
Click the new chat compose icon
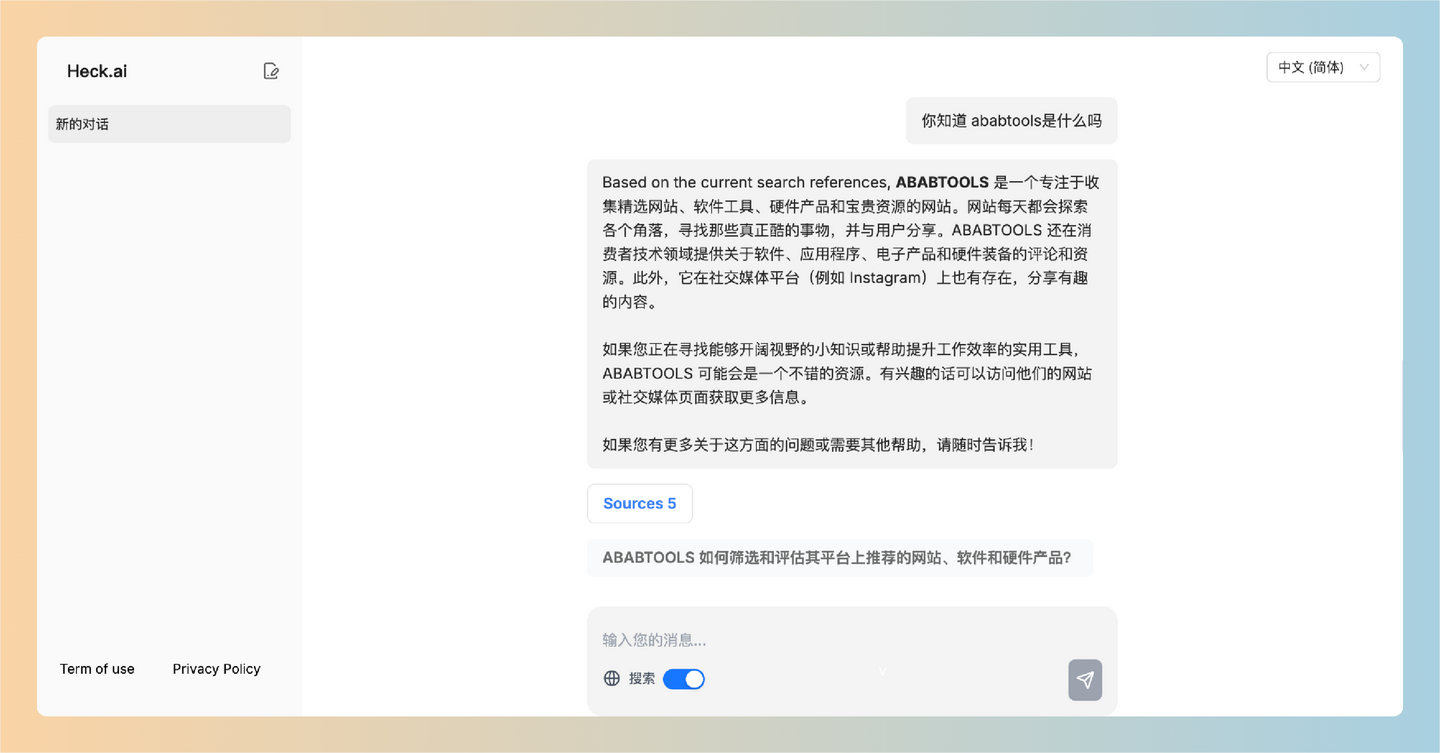point(271,71)
